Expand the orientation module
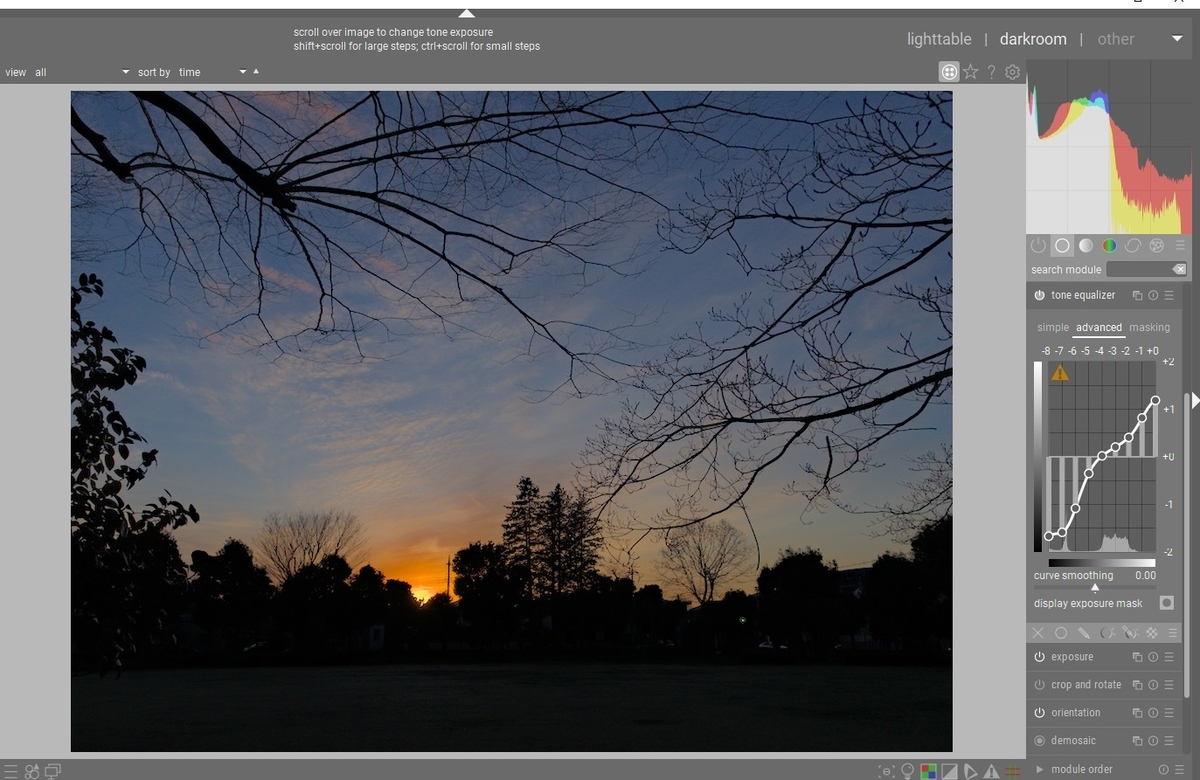1200x780 pixels. (x=1076, y=713)
